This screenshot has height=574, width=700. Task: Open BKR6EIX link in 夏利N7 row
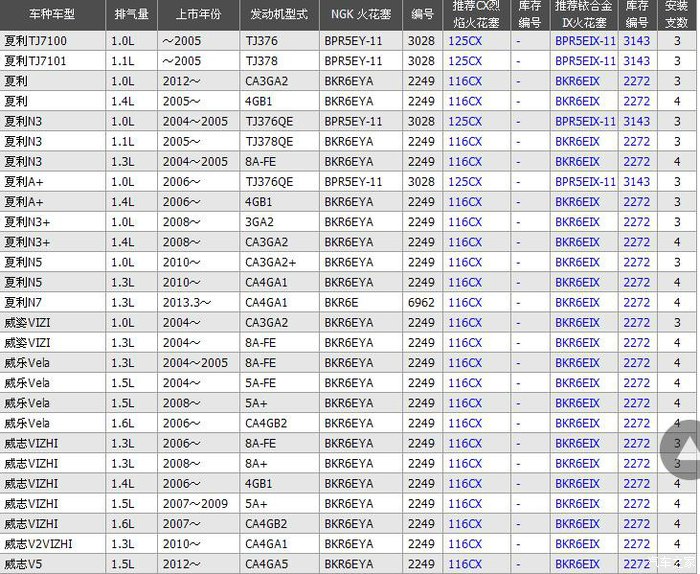(x=577, y=302)
